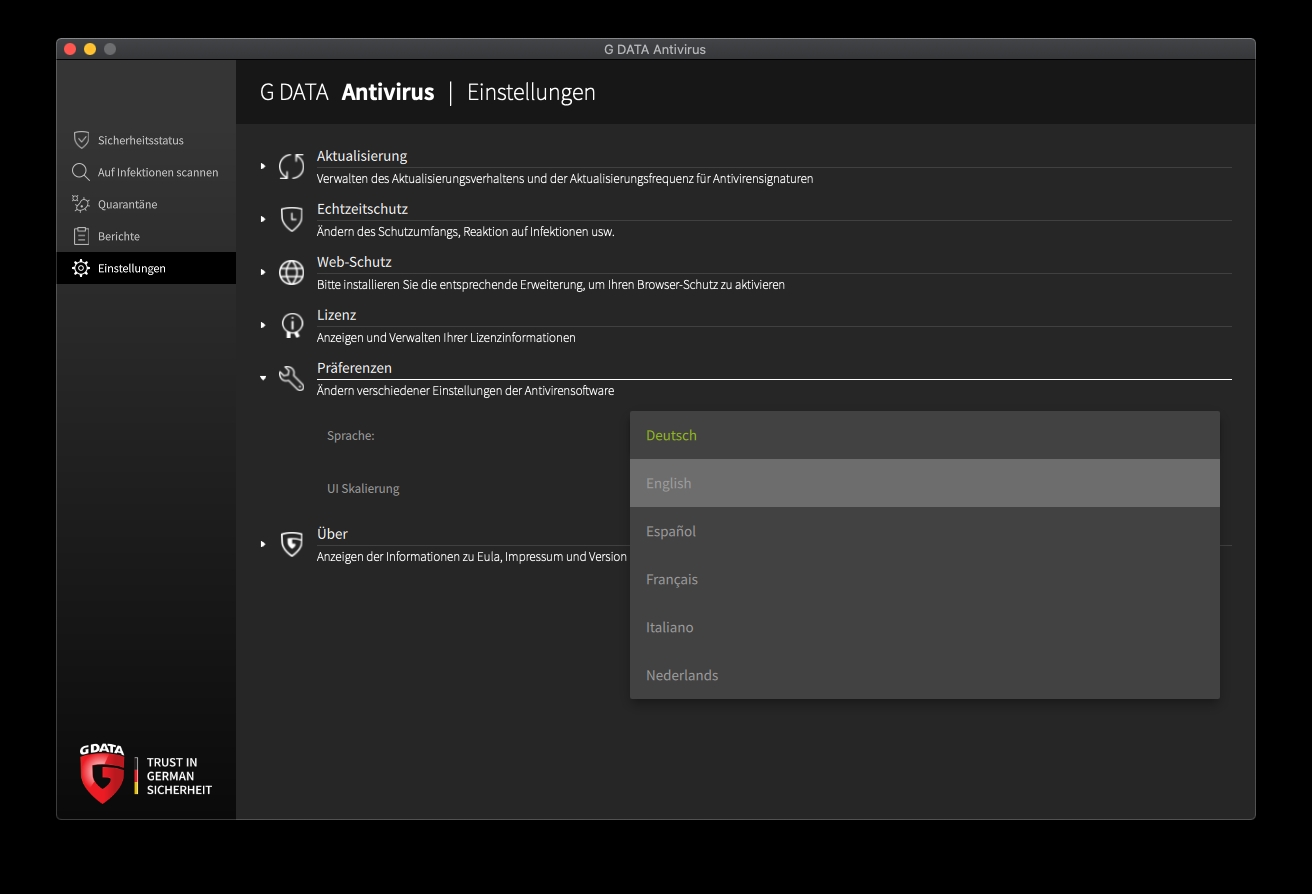Click 'Anzeigen der Informationen zu Eula' description

pyautogui.click(x=472, y=557)
